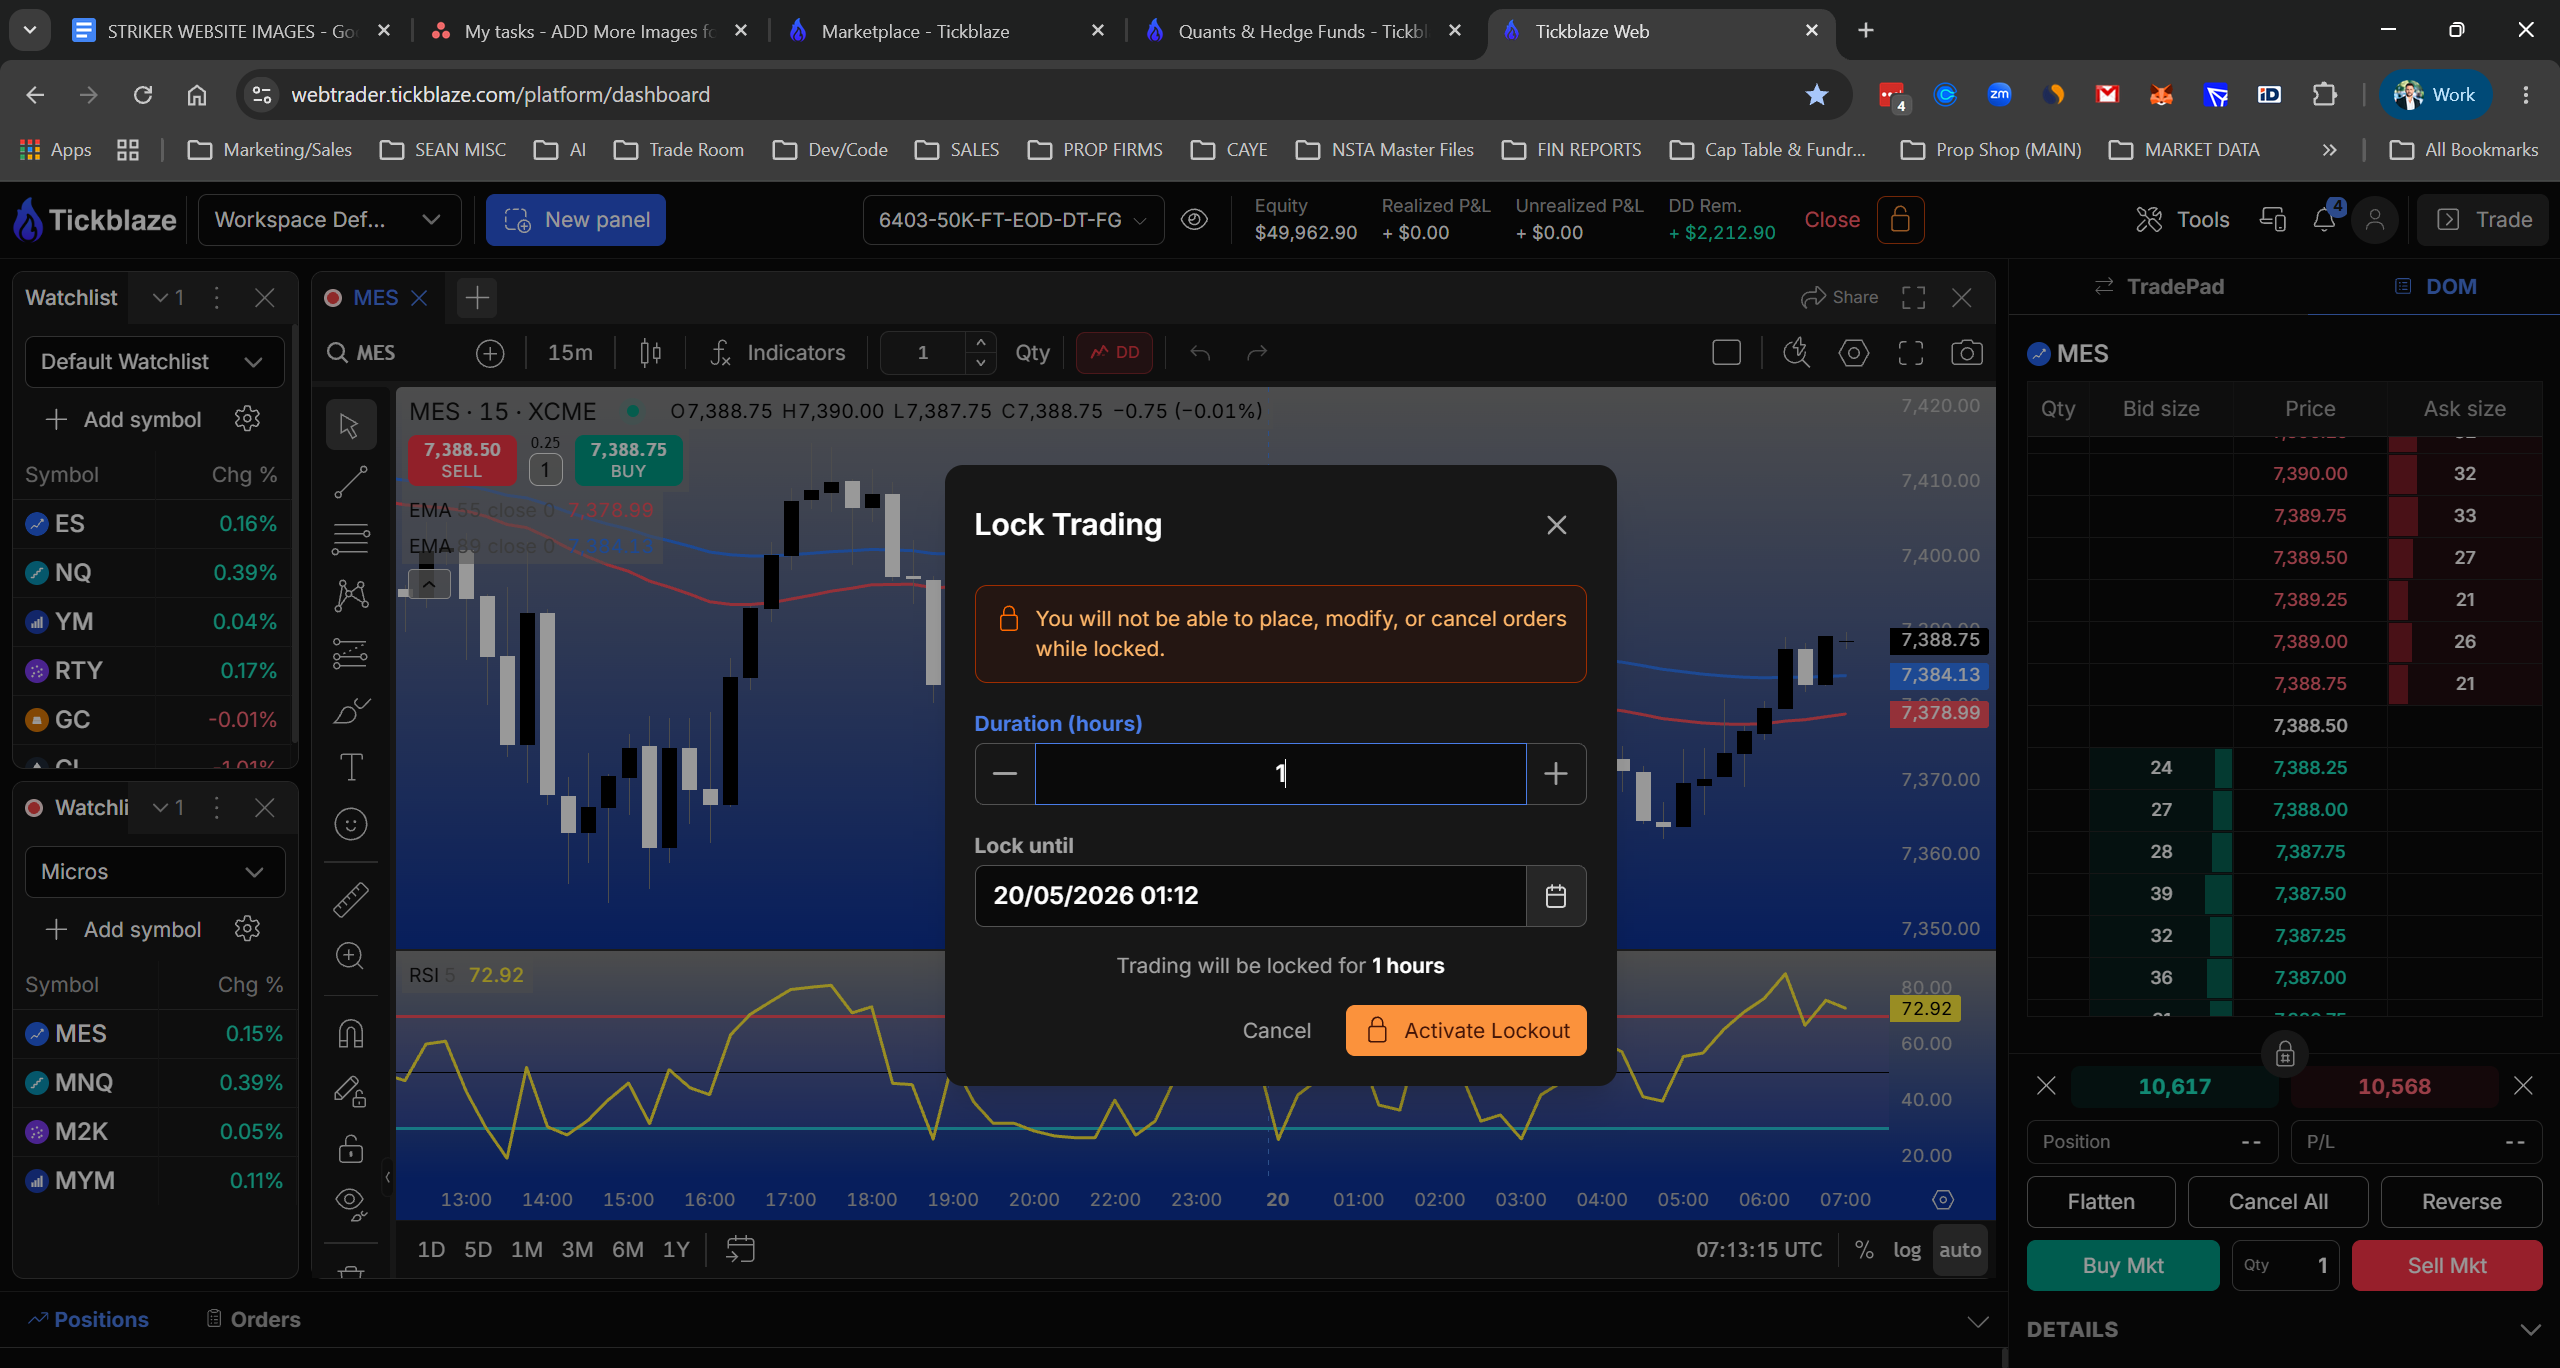Toggle auto scale on chart
The width and height of the screenshot is (2560, 1368).
click(x=1960, y=1250)
